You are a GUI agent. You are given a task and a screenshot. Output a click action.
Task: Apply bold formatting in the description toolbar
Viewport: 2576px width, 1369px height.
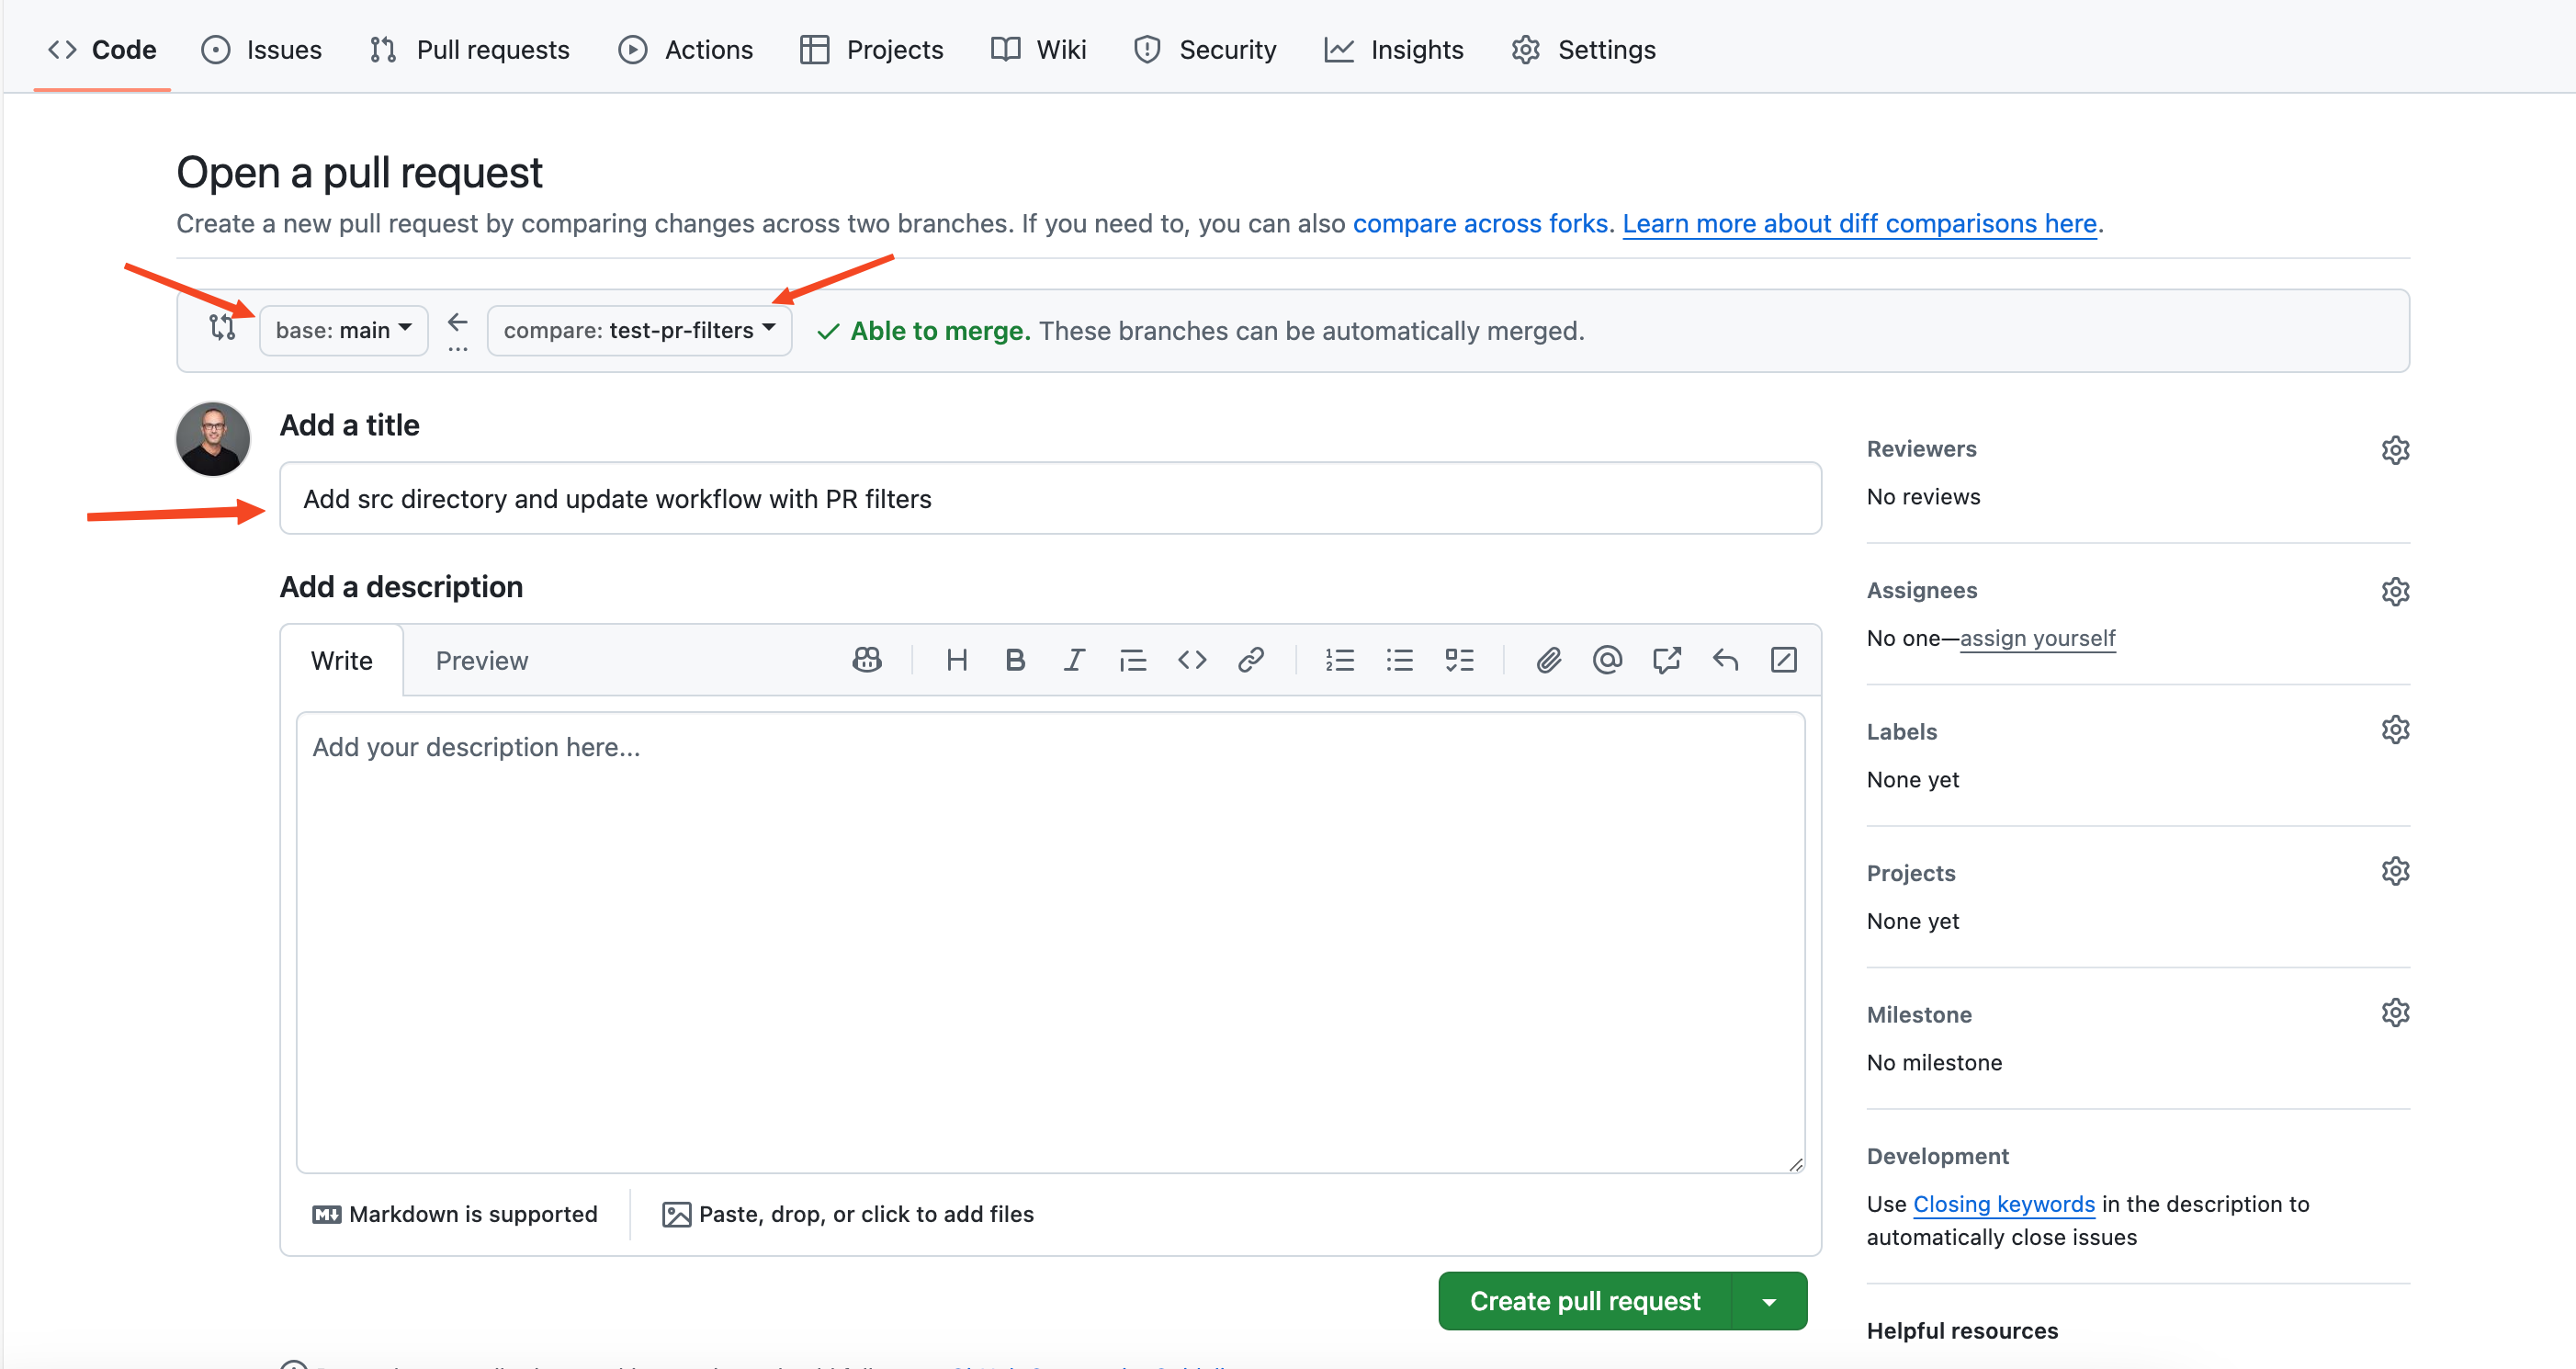(1015, 660)
